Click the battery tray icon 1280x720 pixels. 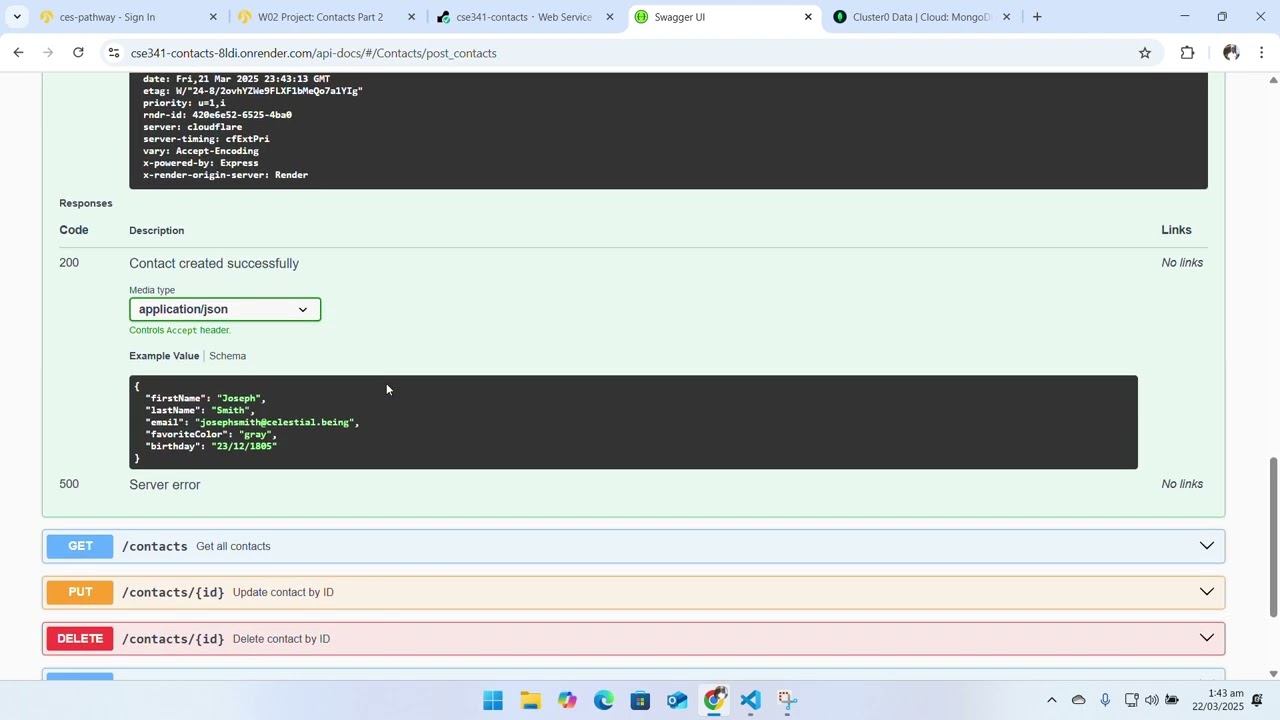pos(1172,700)
